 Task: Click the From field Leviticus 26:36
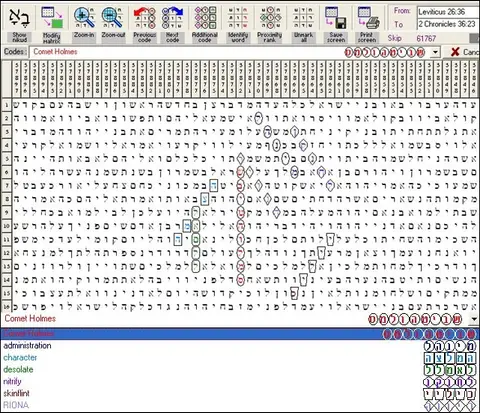click(x=449, y=12)
